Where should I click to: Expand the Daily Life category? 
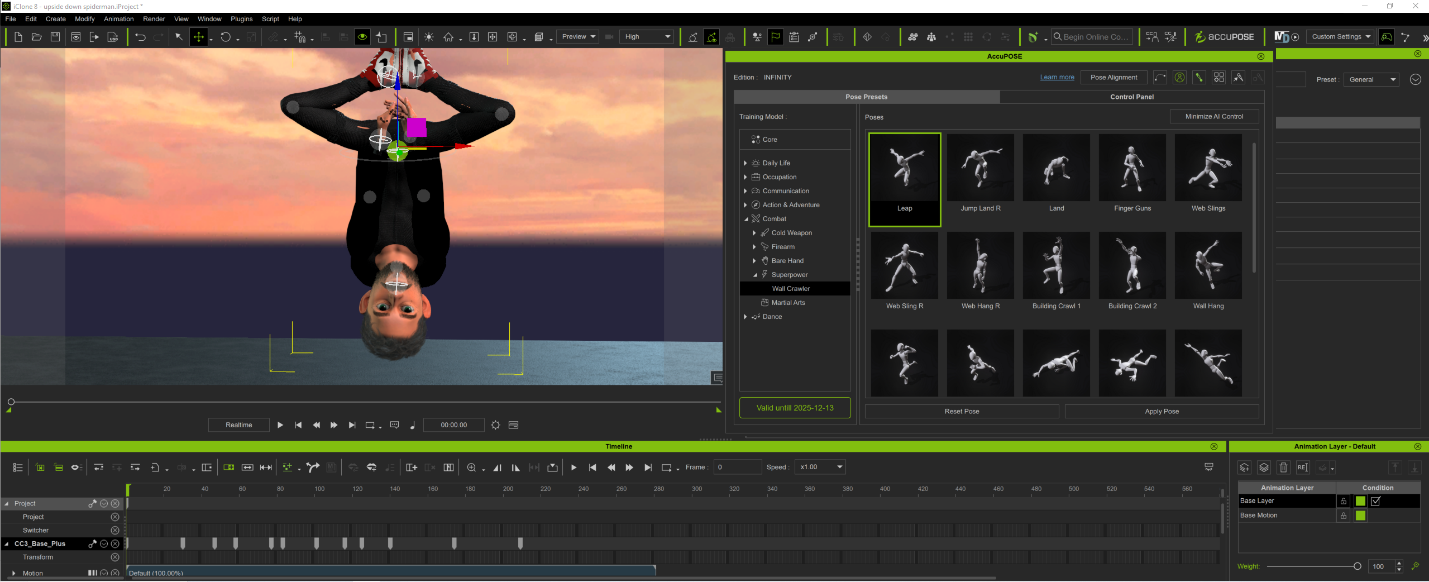pos(745,163)
